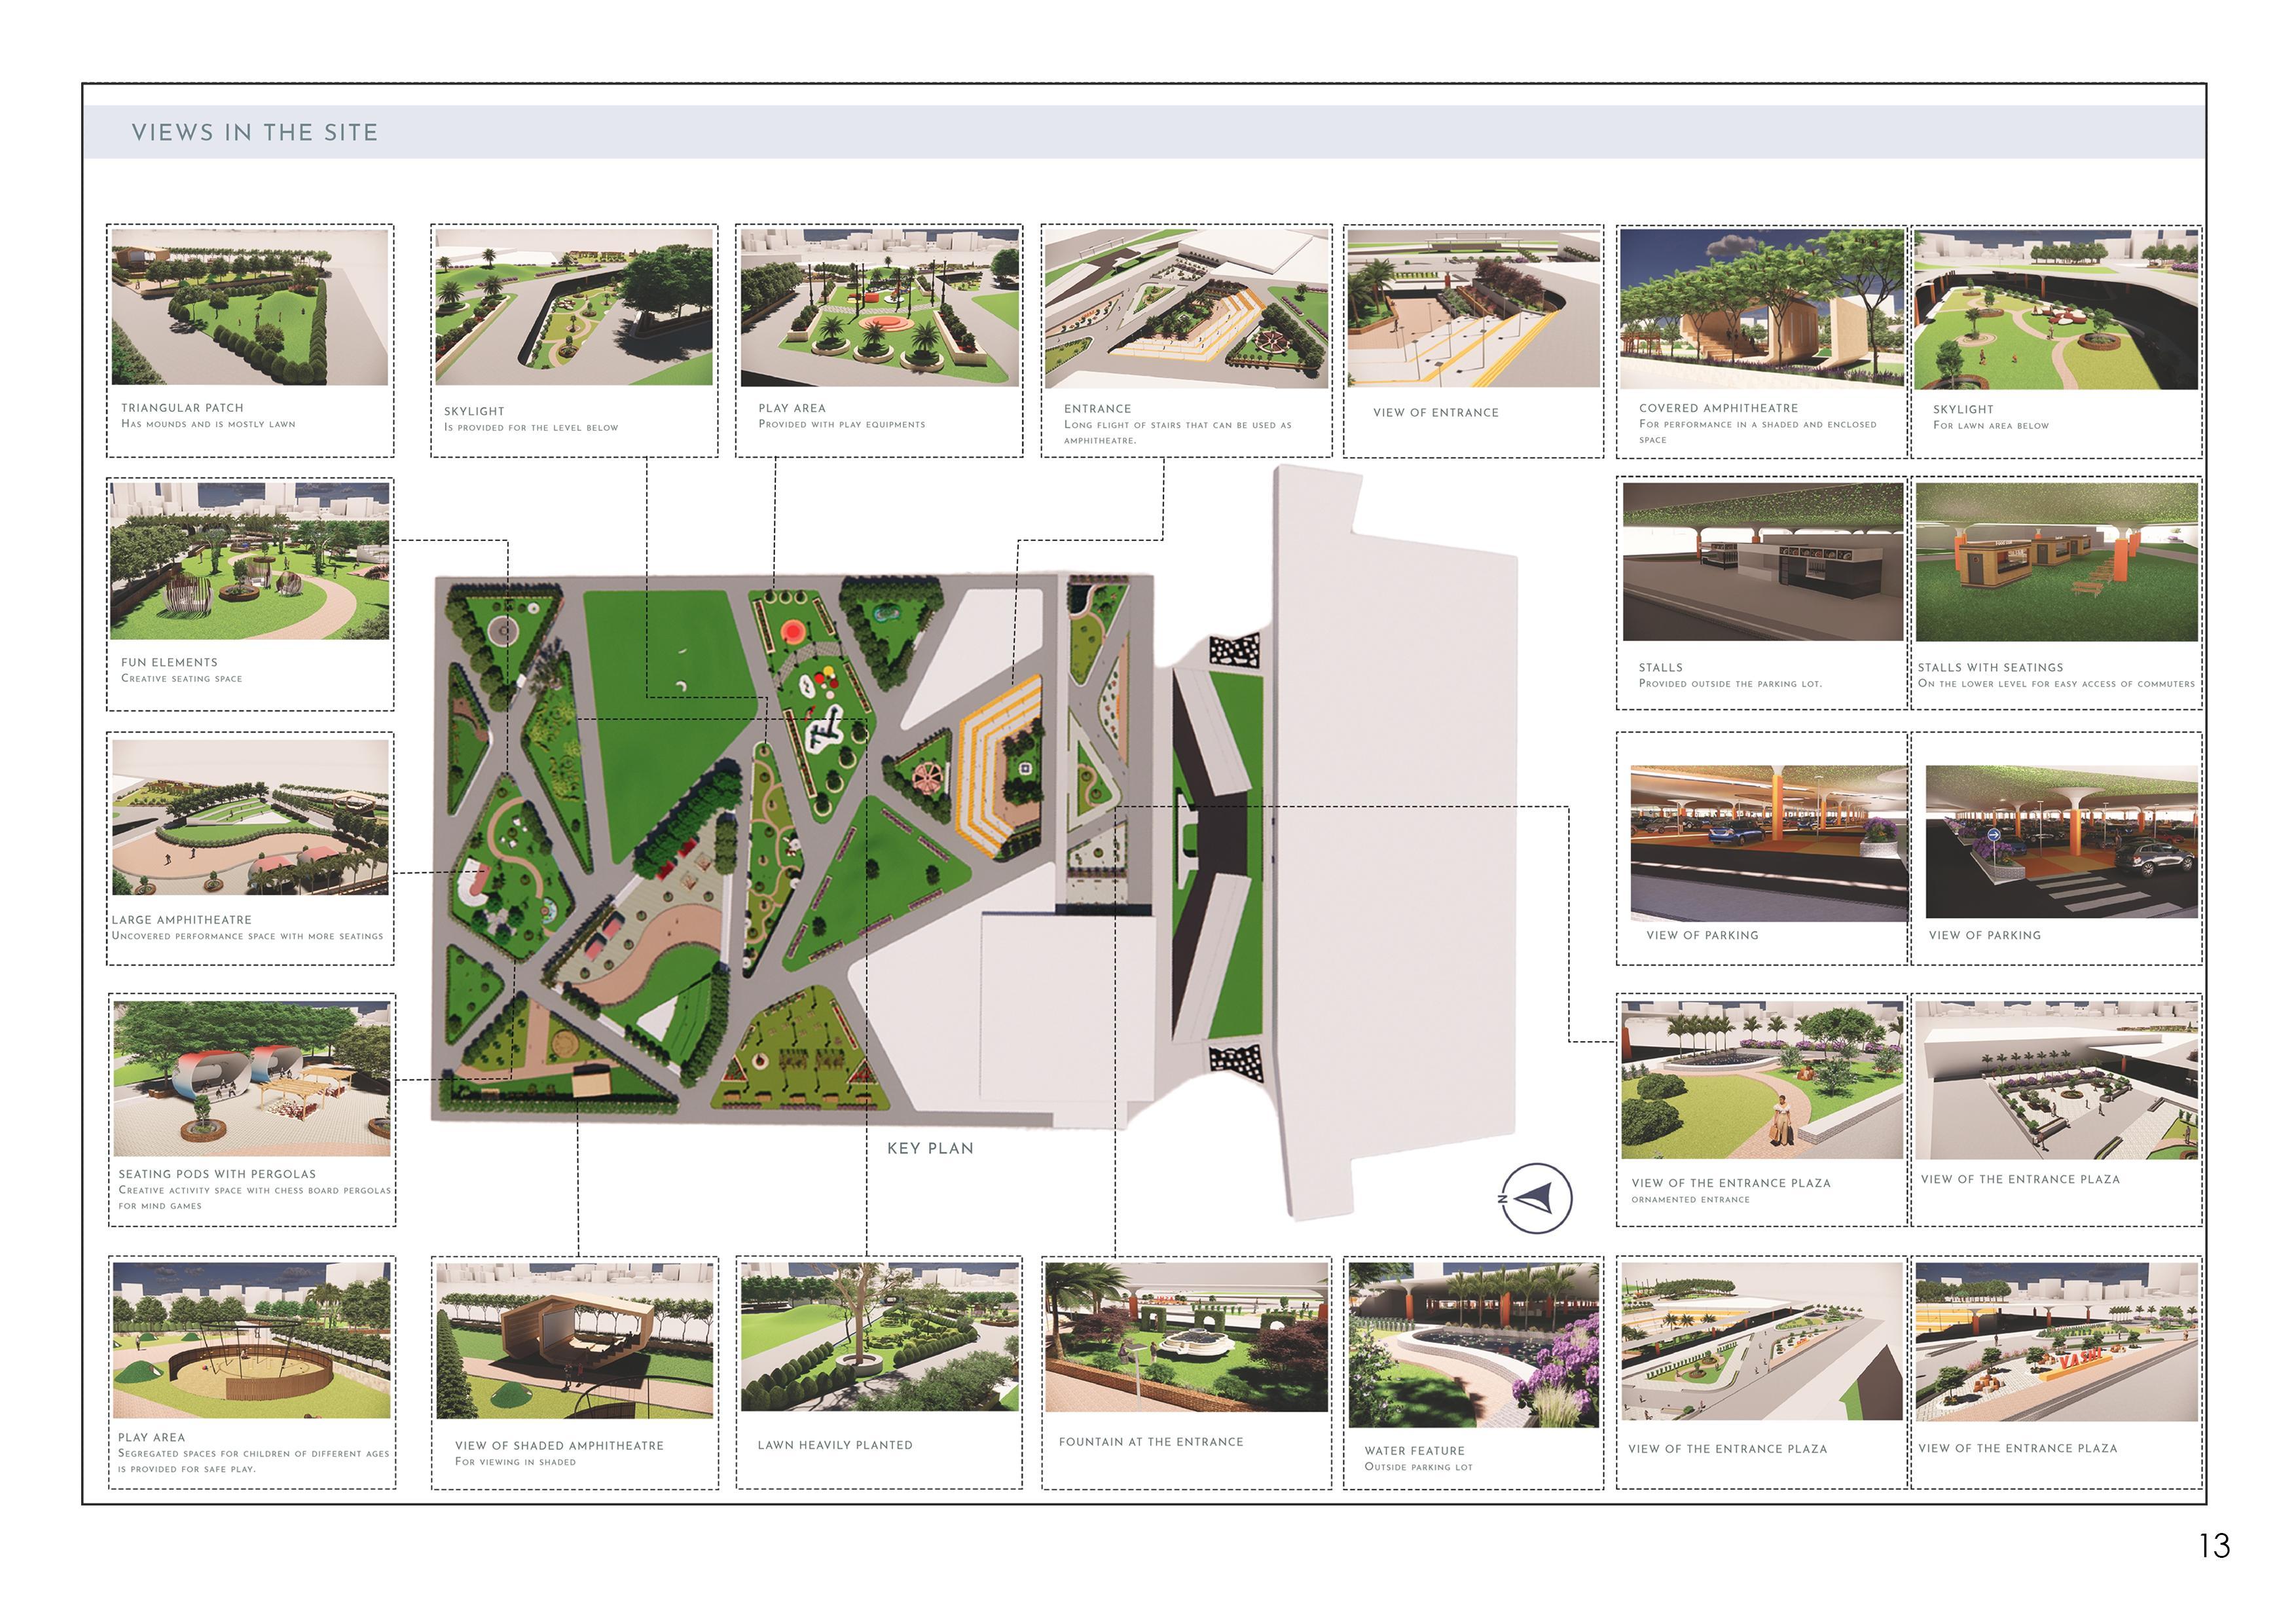This screenshot has width=2296, height=1624.
Task: Click the Skylight caption beside Triangular Patch
Action: tap(474, 411)
